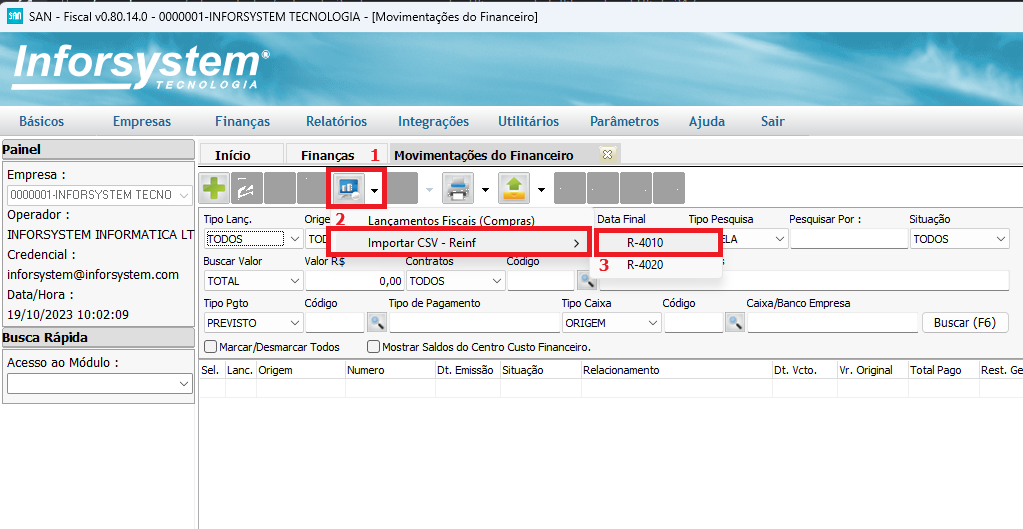Toggle Marcar/Desmarcar Todos checkbox
The width and height of the screenshot is (1023, 529).
point(211,347)
